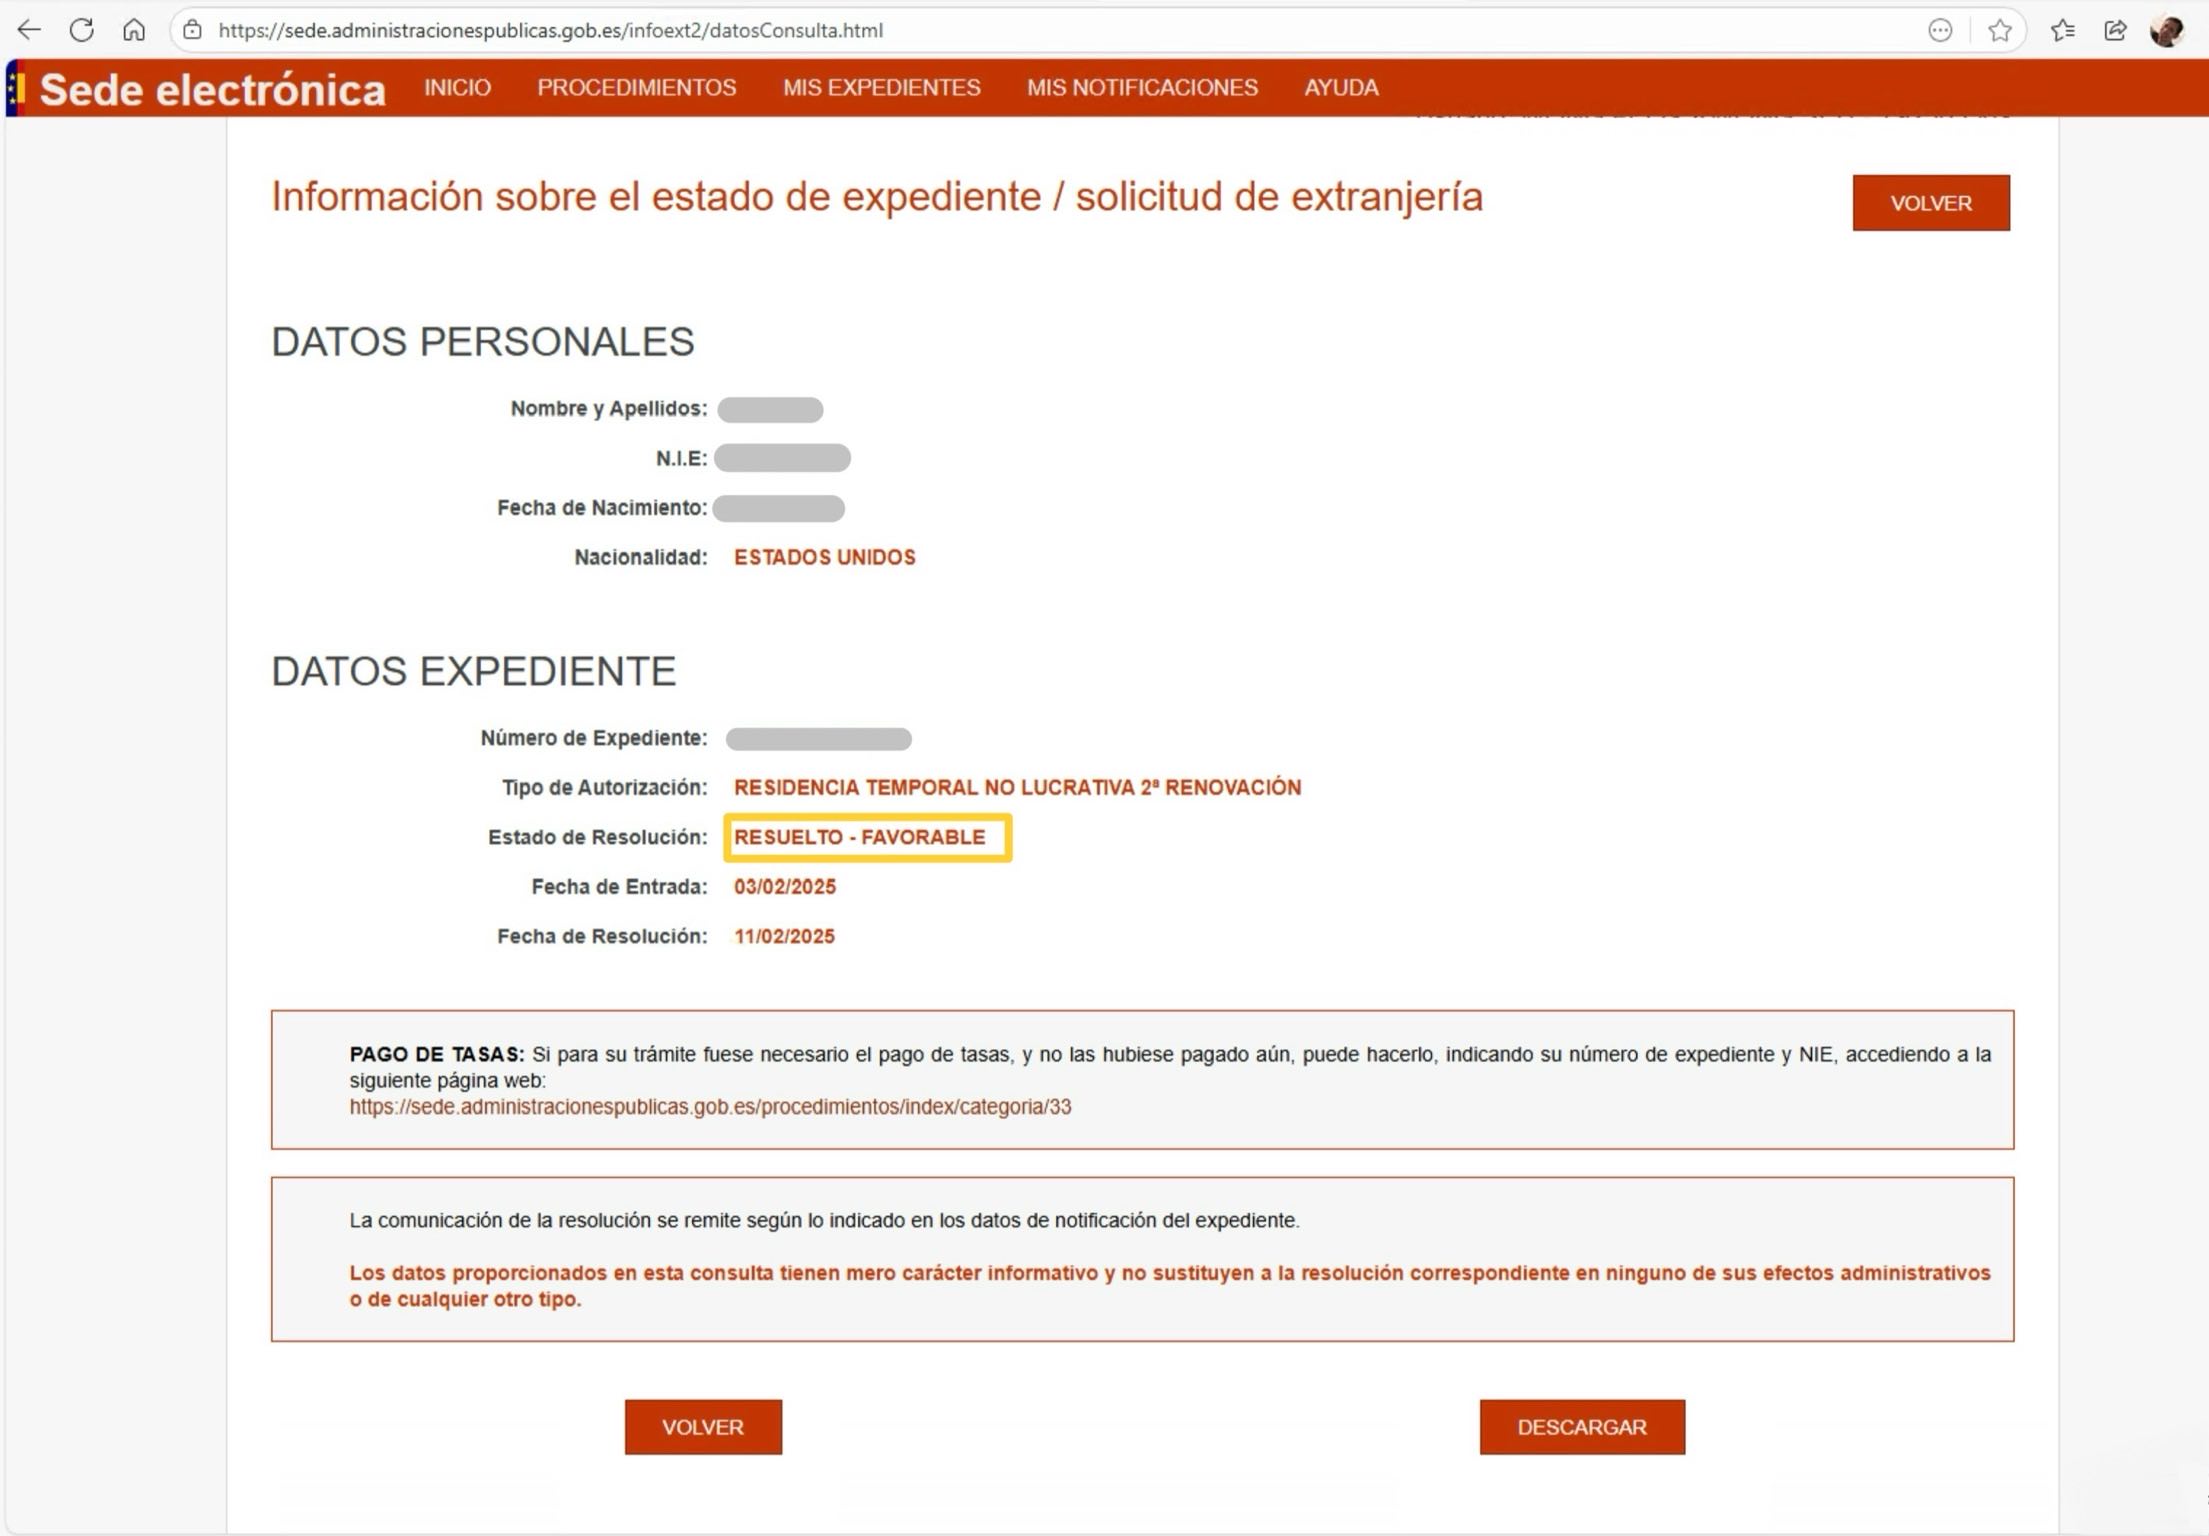This screenshot has width=2209, height=1536.
Task: Click the Número de Expediente label
Action: point(594,738)
